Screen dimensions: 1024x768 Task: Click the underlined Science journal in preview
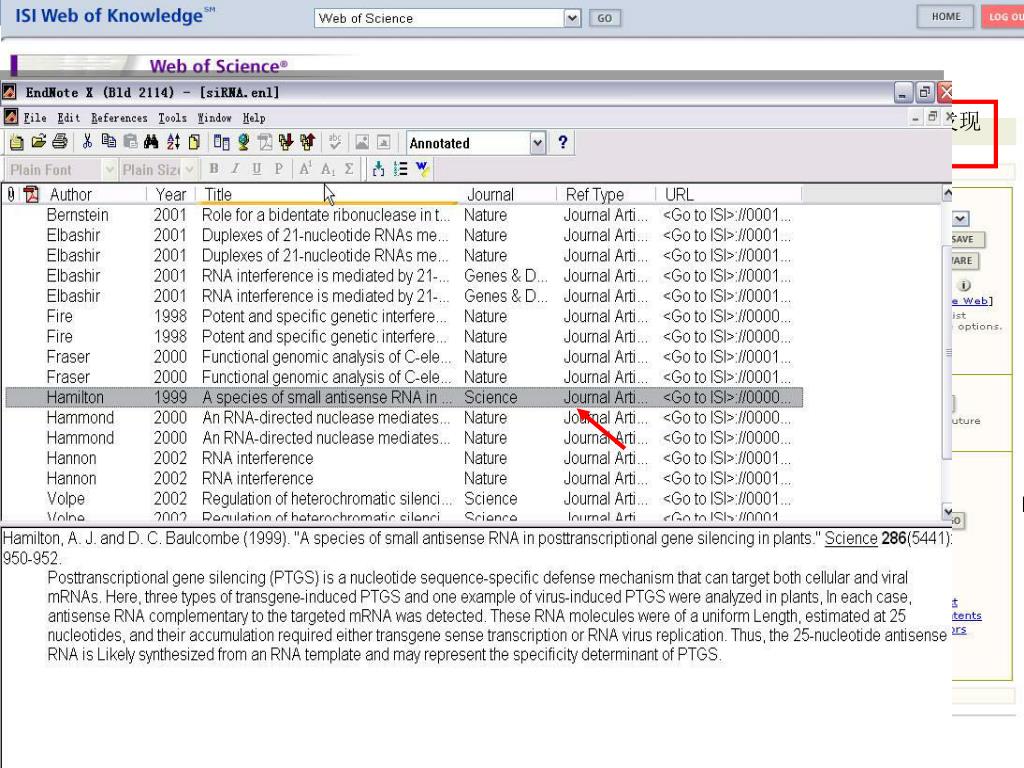850,538
